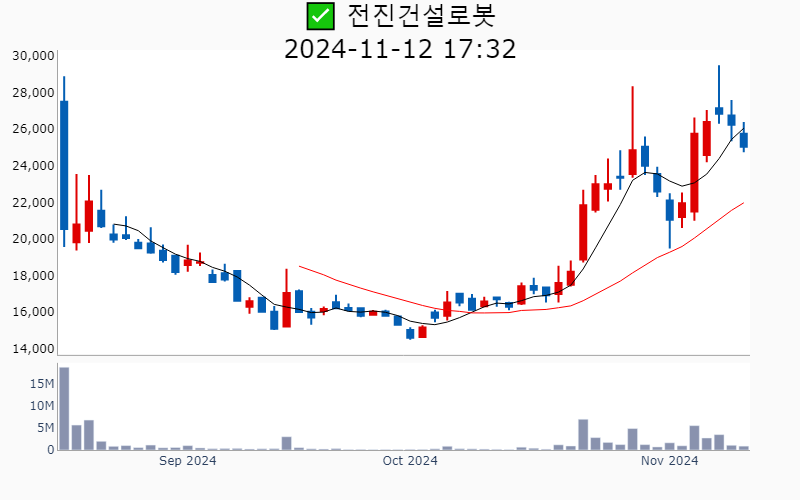Click the 10M volume axis label
The height and width of the screenshot is (500, 800).
tap(42, 406)
